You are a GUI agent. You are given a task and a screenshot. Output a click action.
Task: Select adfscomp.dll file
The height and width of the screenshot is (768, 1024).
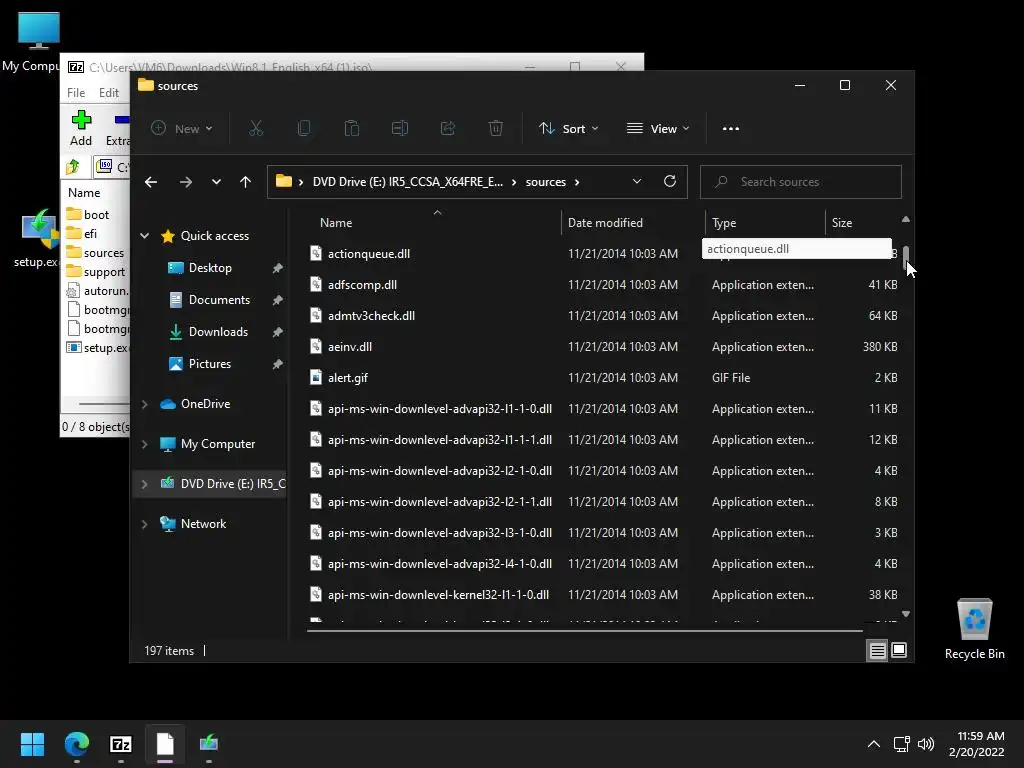pyautogui.click(x=362, y=285)
